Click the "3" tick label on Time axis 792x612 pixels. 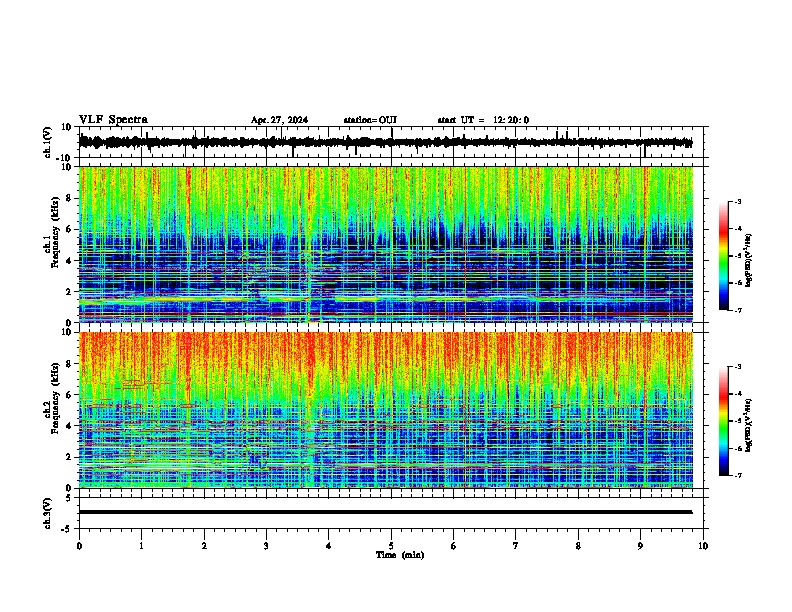266,546
